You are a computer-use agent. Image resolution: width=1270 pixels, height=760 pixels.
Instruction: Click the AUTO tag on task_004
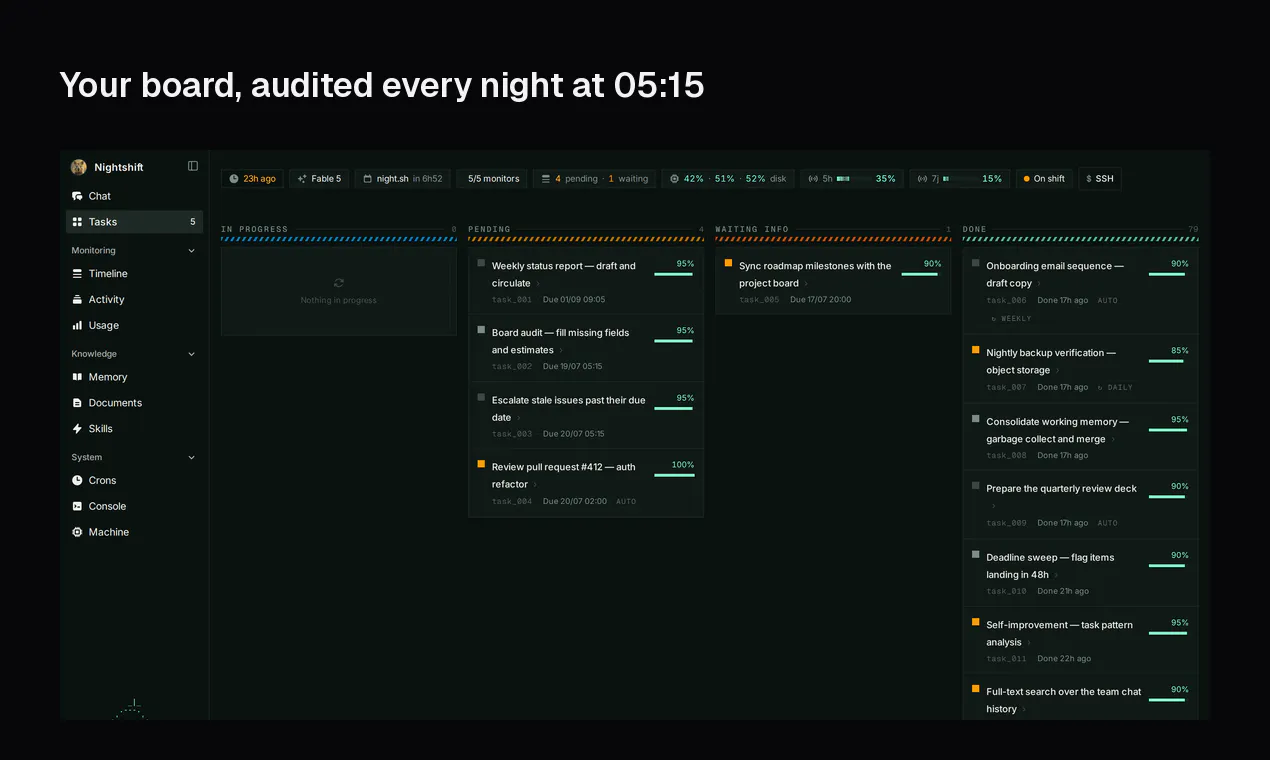pyautogui.click(x=626, y=502)
